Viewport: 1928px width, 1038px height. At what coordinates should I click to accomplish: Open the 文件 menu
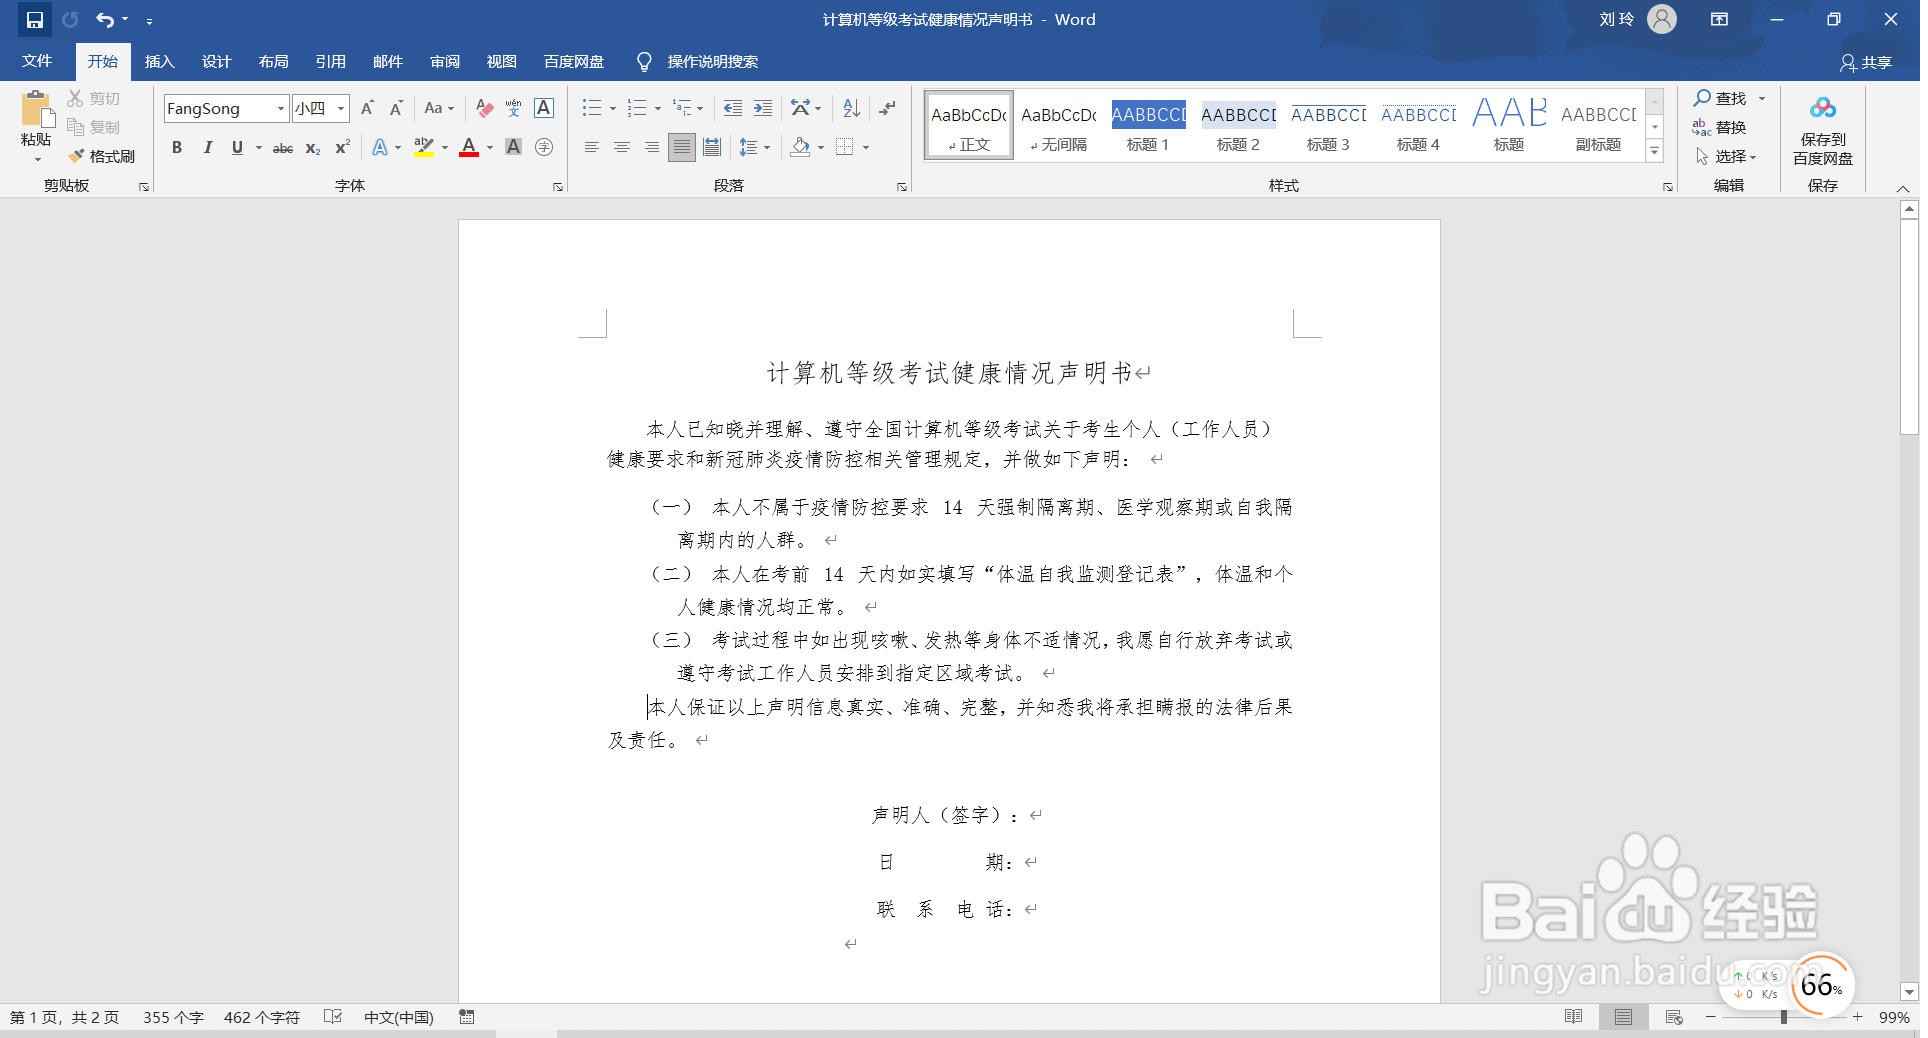37,61
